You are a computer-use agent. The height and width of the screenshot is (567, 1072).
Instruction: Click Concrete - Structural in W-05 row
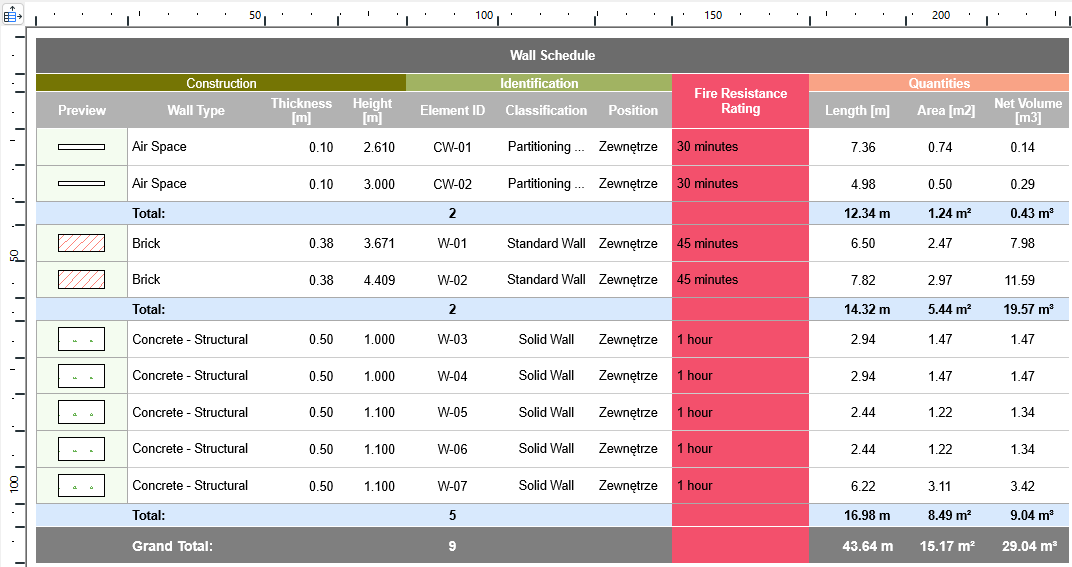(x=190, y=412)
